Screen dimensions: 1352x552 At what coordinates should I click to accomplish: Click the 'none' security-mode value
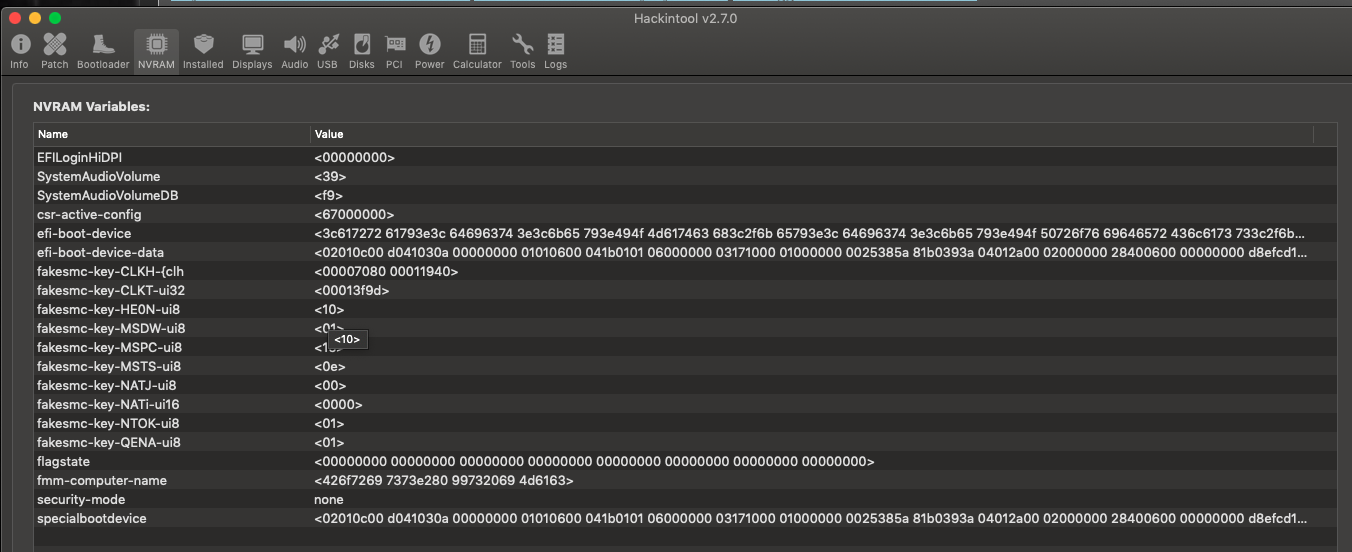[x=329, y=500]
